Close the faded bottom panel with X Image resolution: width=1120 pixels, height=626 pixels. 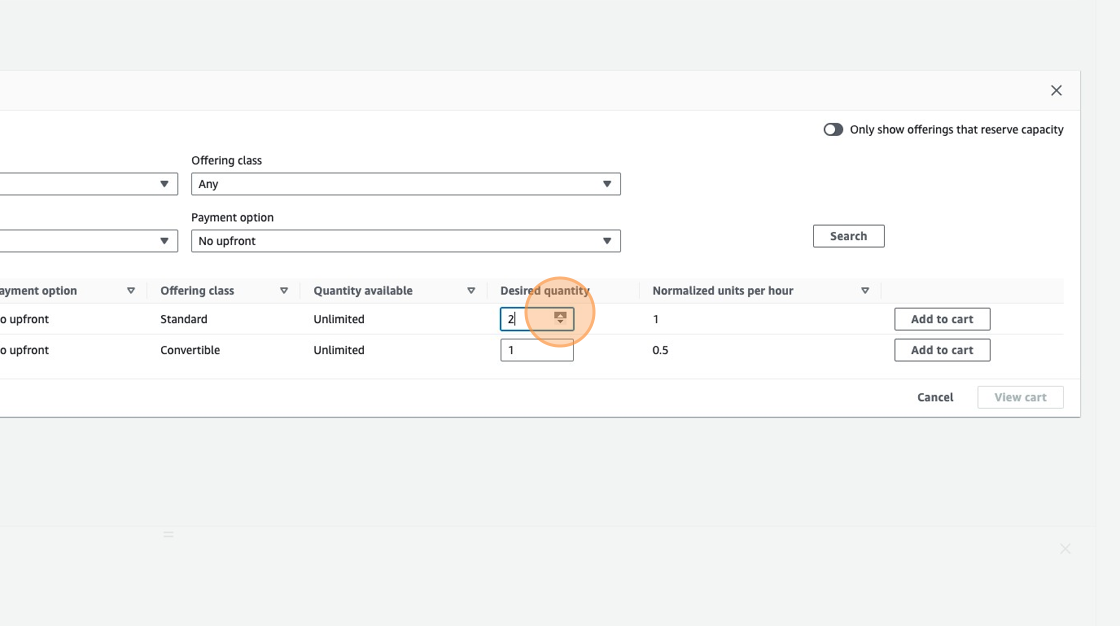(x=1065, y=549)
